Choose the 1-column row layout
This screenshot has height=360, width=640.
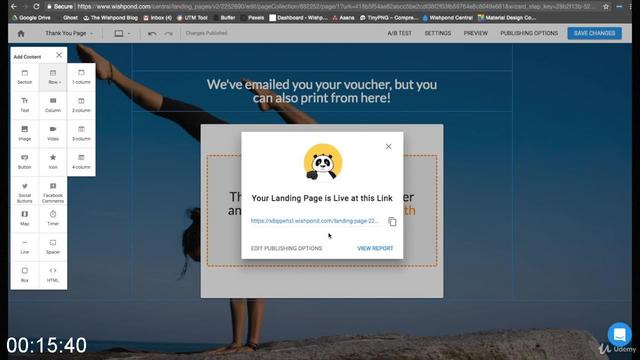click(81, 77)
